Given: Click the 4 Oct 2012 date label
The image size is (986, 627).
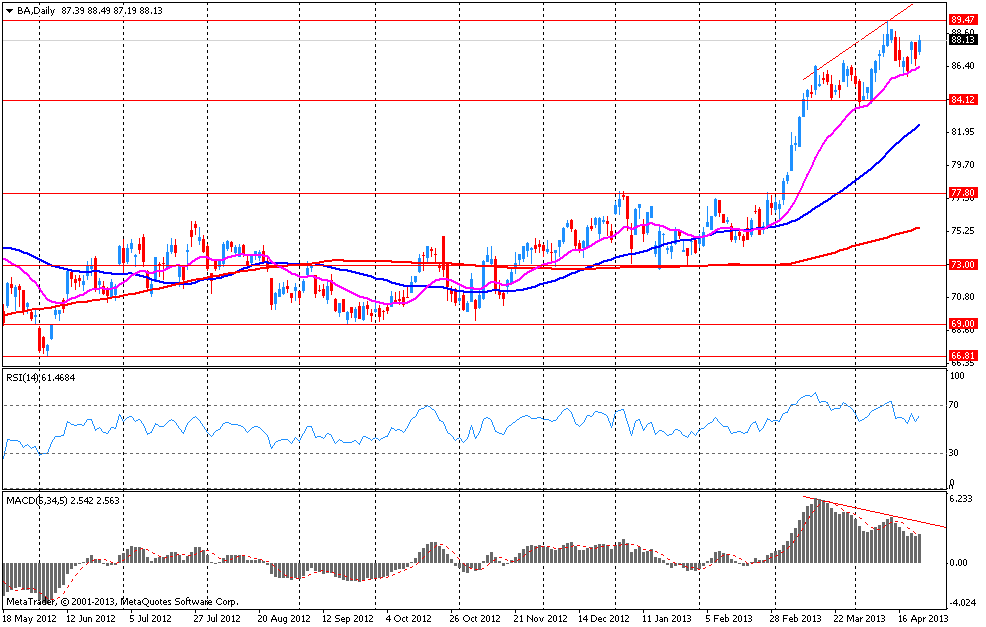Looking at the screenshot, I should click(409, 618).
